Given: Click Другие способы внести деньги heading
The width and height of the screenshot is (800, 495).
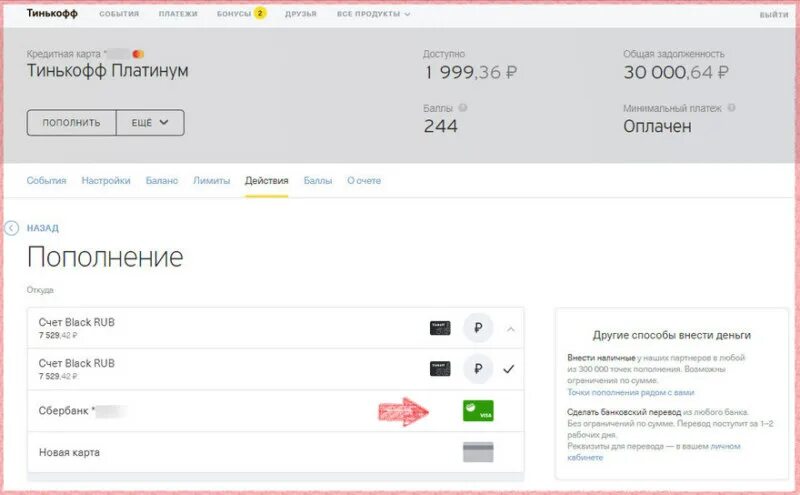Looking at the screenshot, I should [671, 335].
